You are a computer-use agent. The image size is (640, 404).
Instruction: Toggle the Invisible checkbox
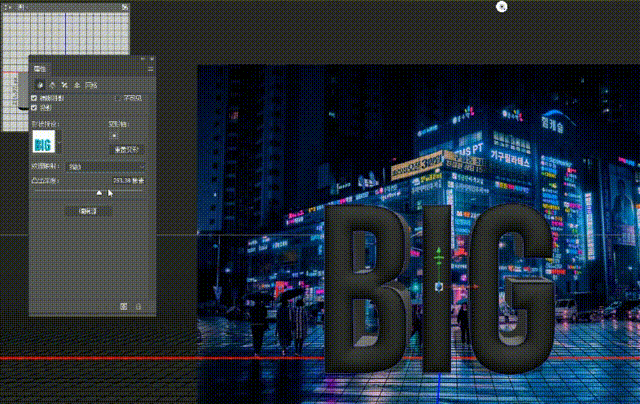[118, 98]
